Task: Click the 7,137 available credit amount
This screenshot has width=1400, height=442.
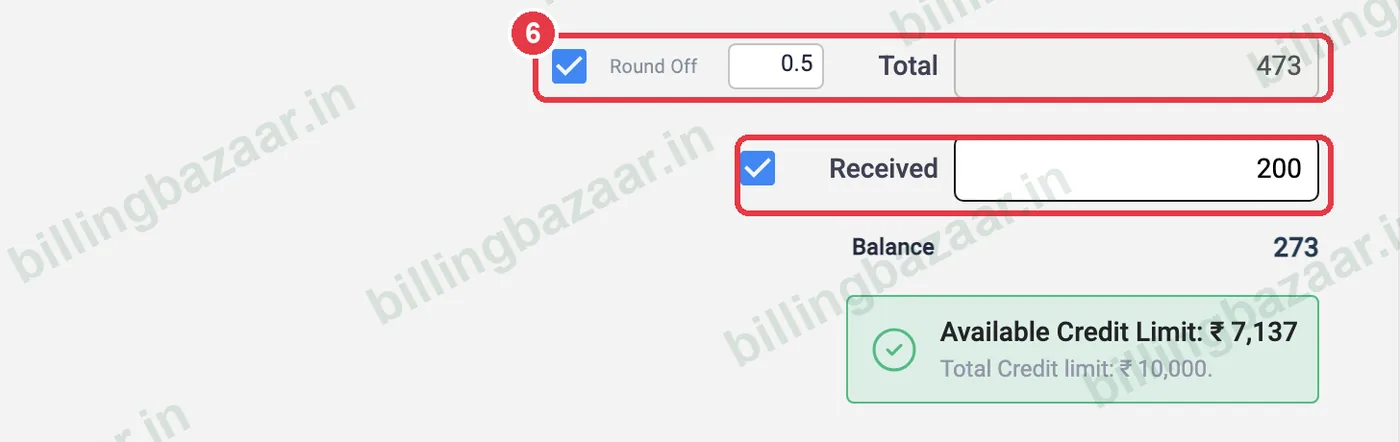Action: pyautogui.click(x=1264, y=333)
